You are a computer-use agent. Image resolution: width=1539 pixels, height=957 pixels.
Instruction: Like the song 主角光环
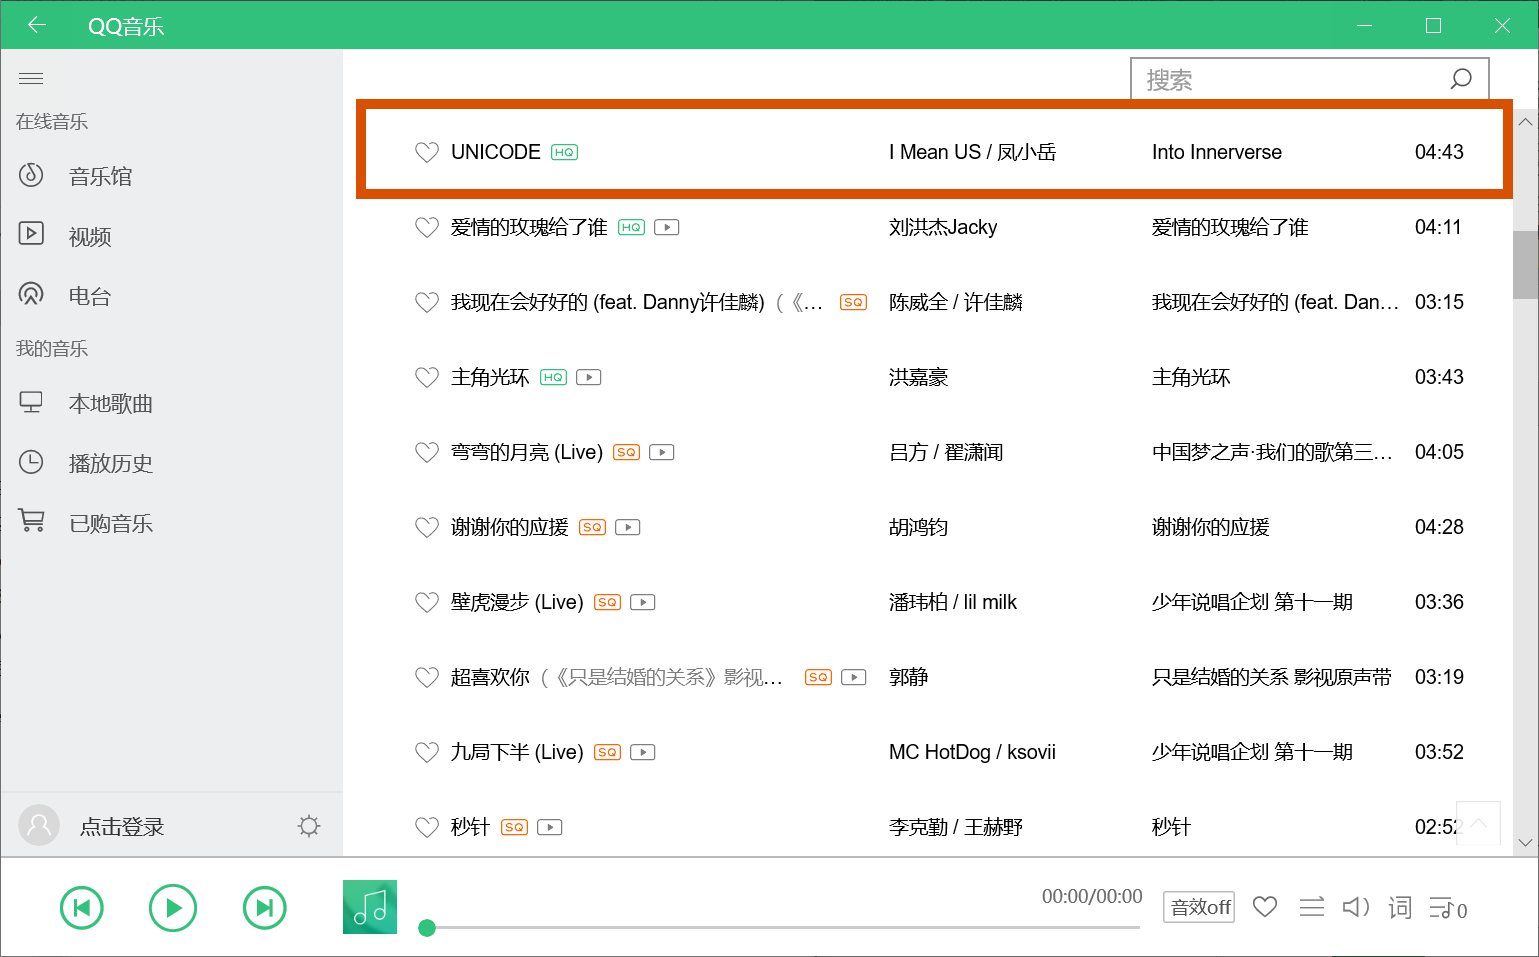tap(427, 377)
